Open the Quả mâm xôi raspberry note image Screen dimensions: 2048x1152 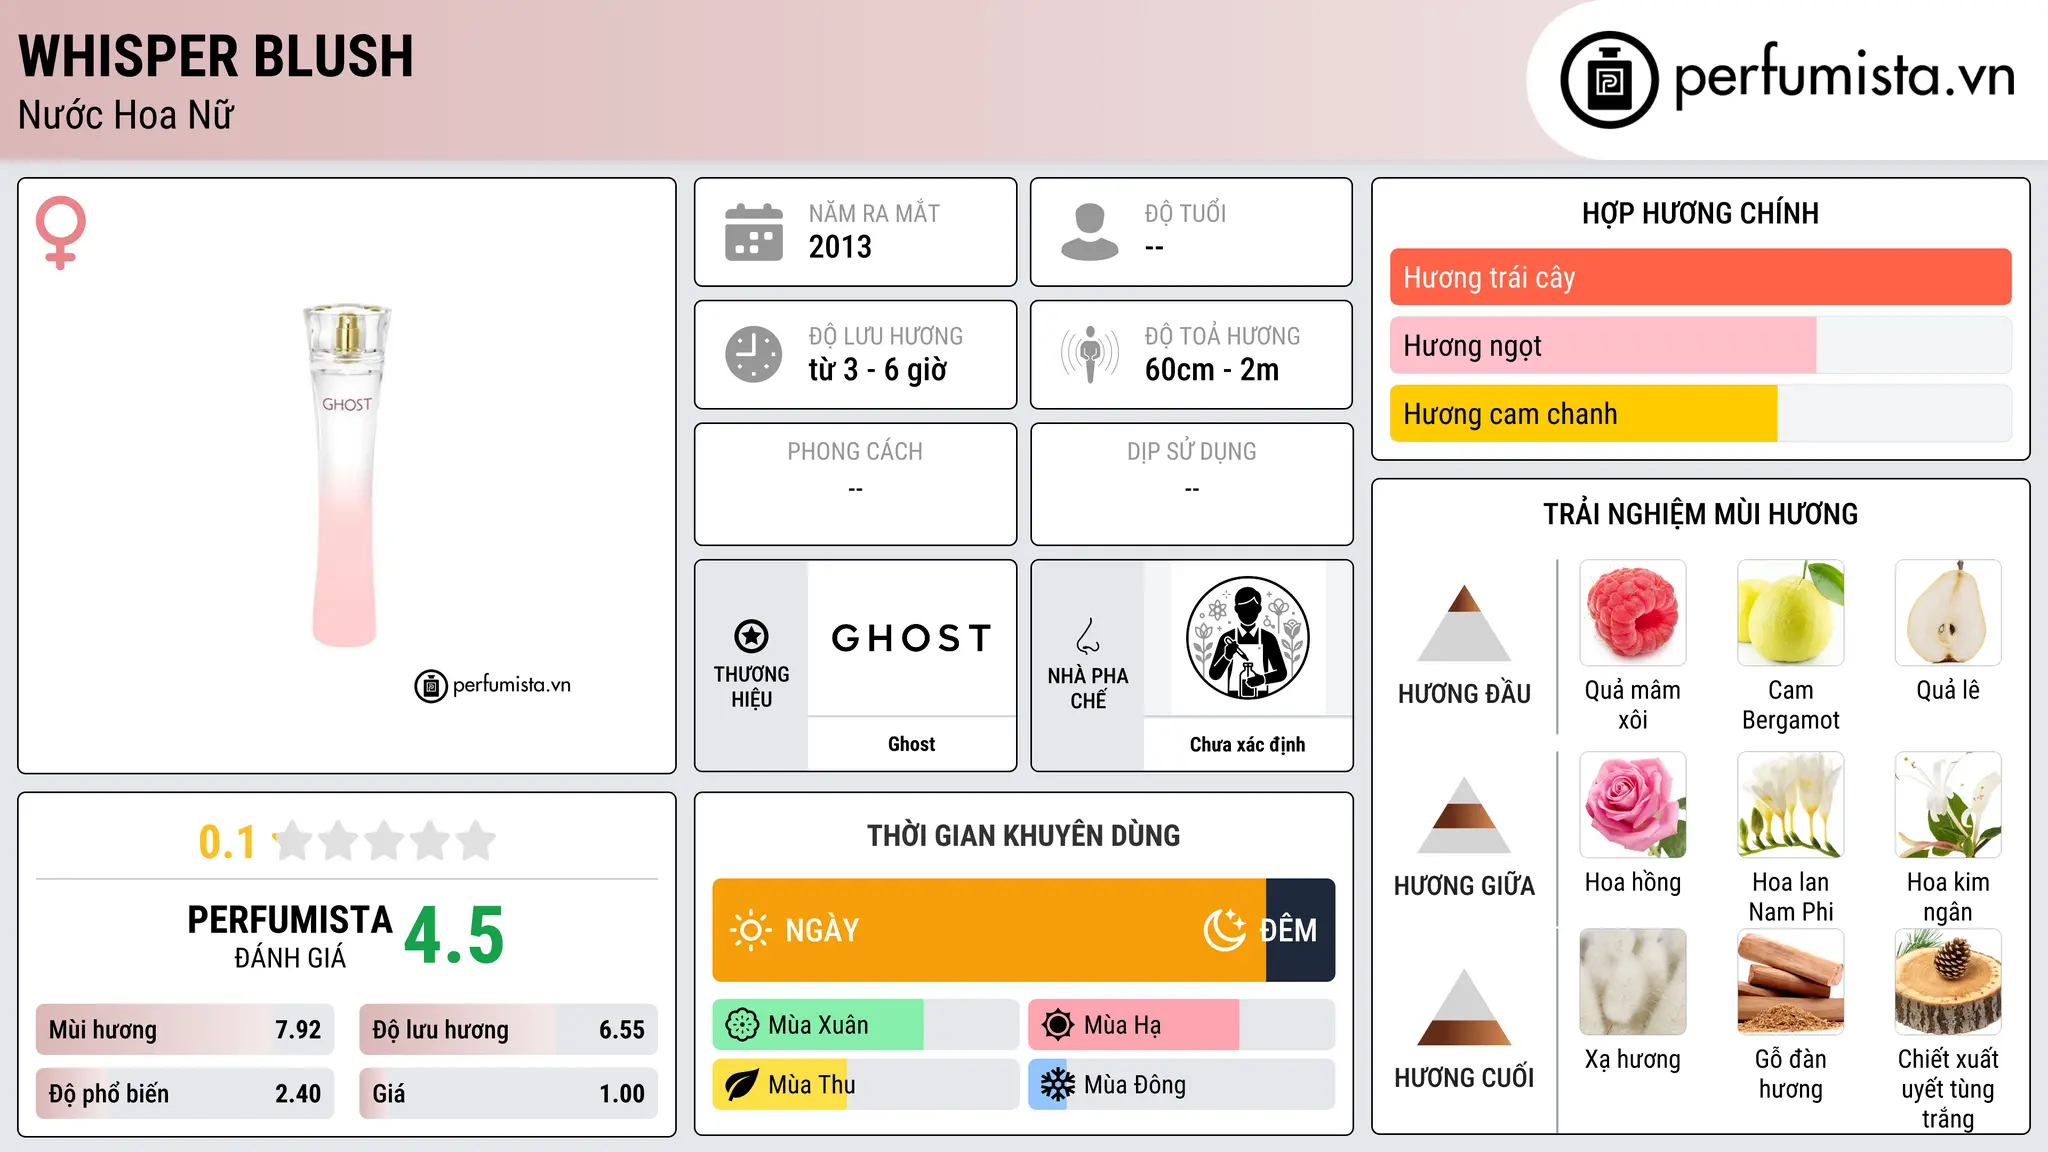pyautogui.click(x=1633, y=613)
